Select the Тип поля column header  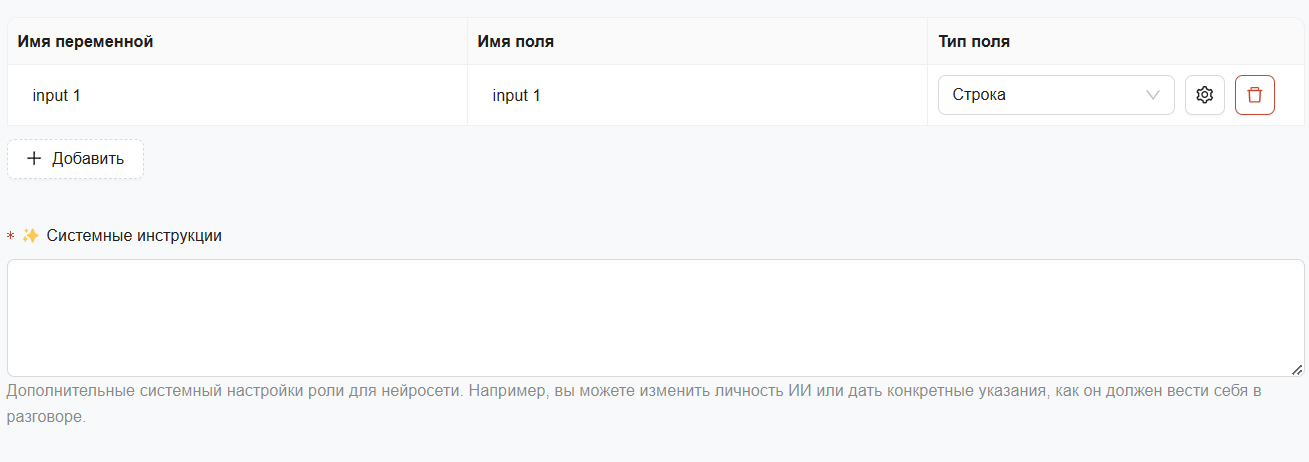(x=974, y=41)
